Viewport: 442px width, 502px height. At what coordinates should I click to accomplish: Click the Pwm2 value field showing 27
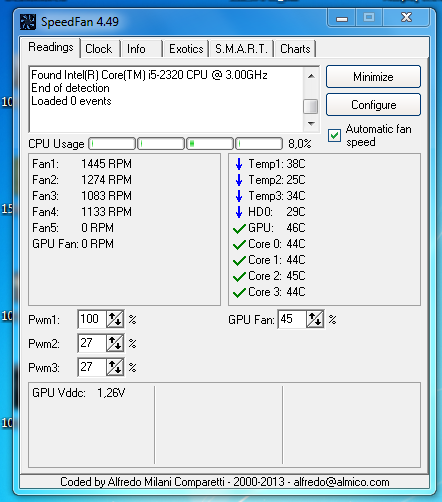[92, 343]
